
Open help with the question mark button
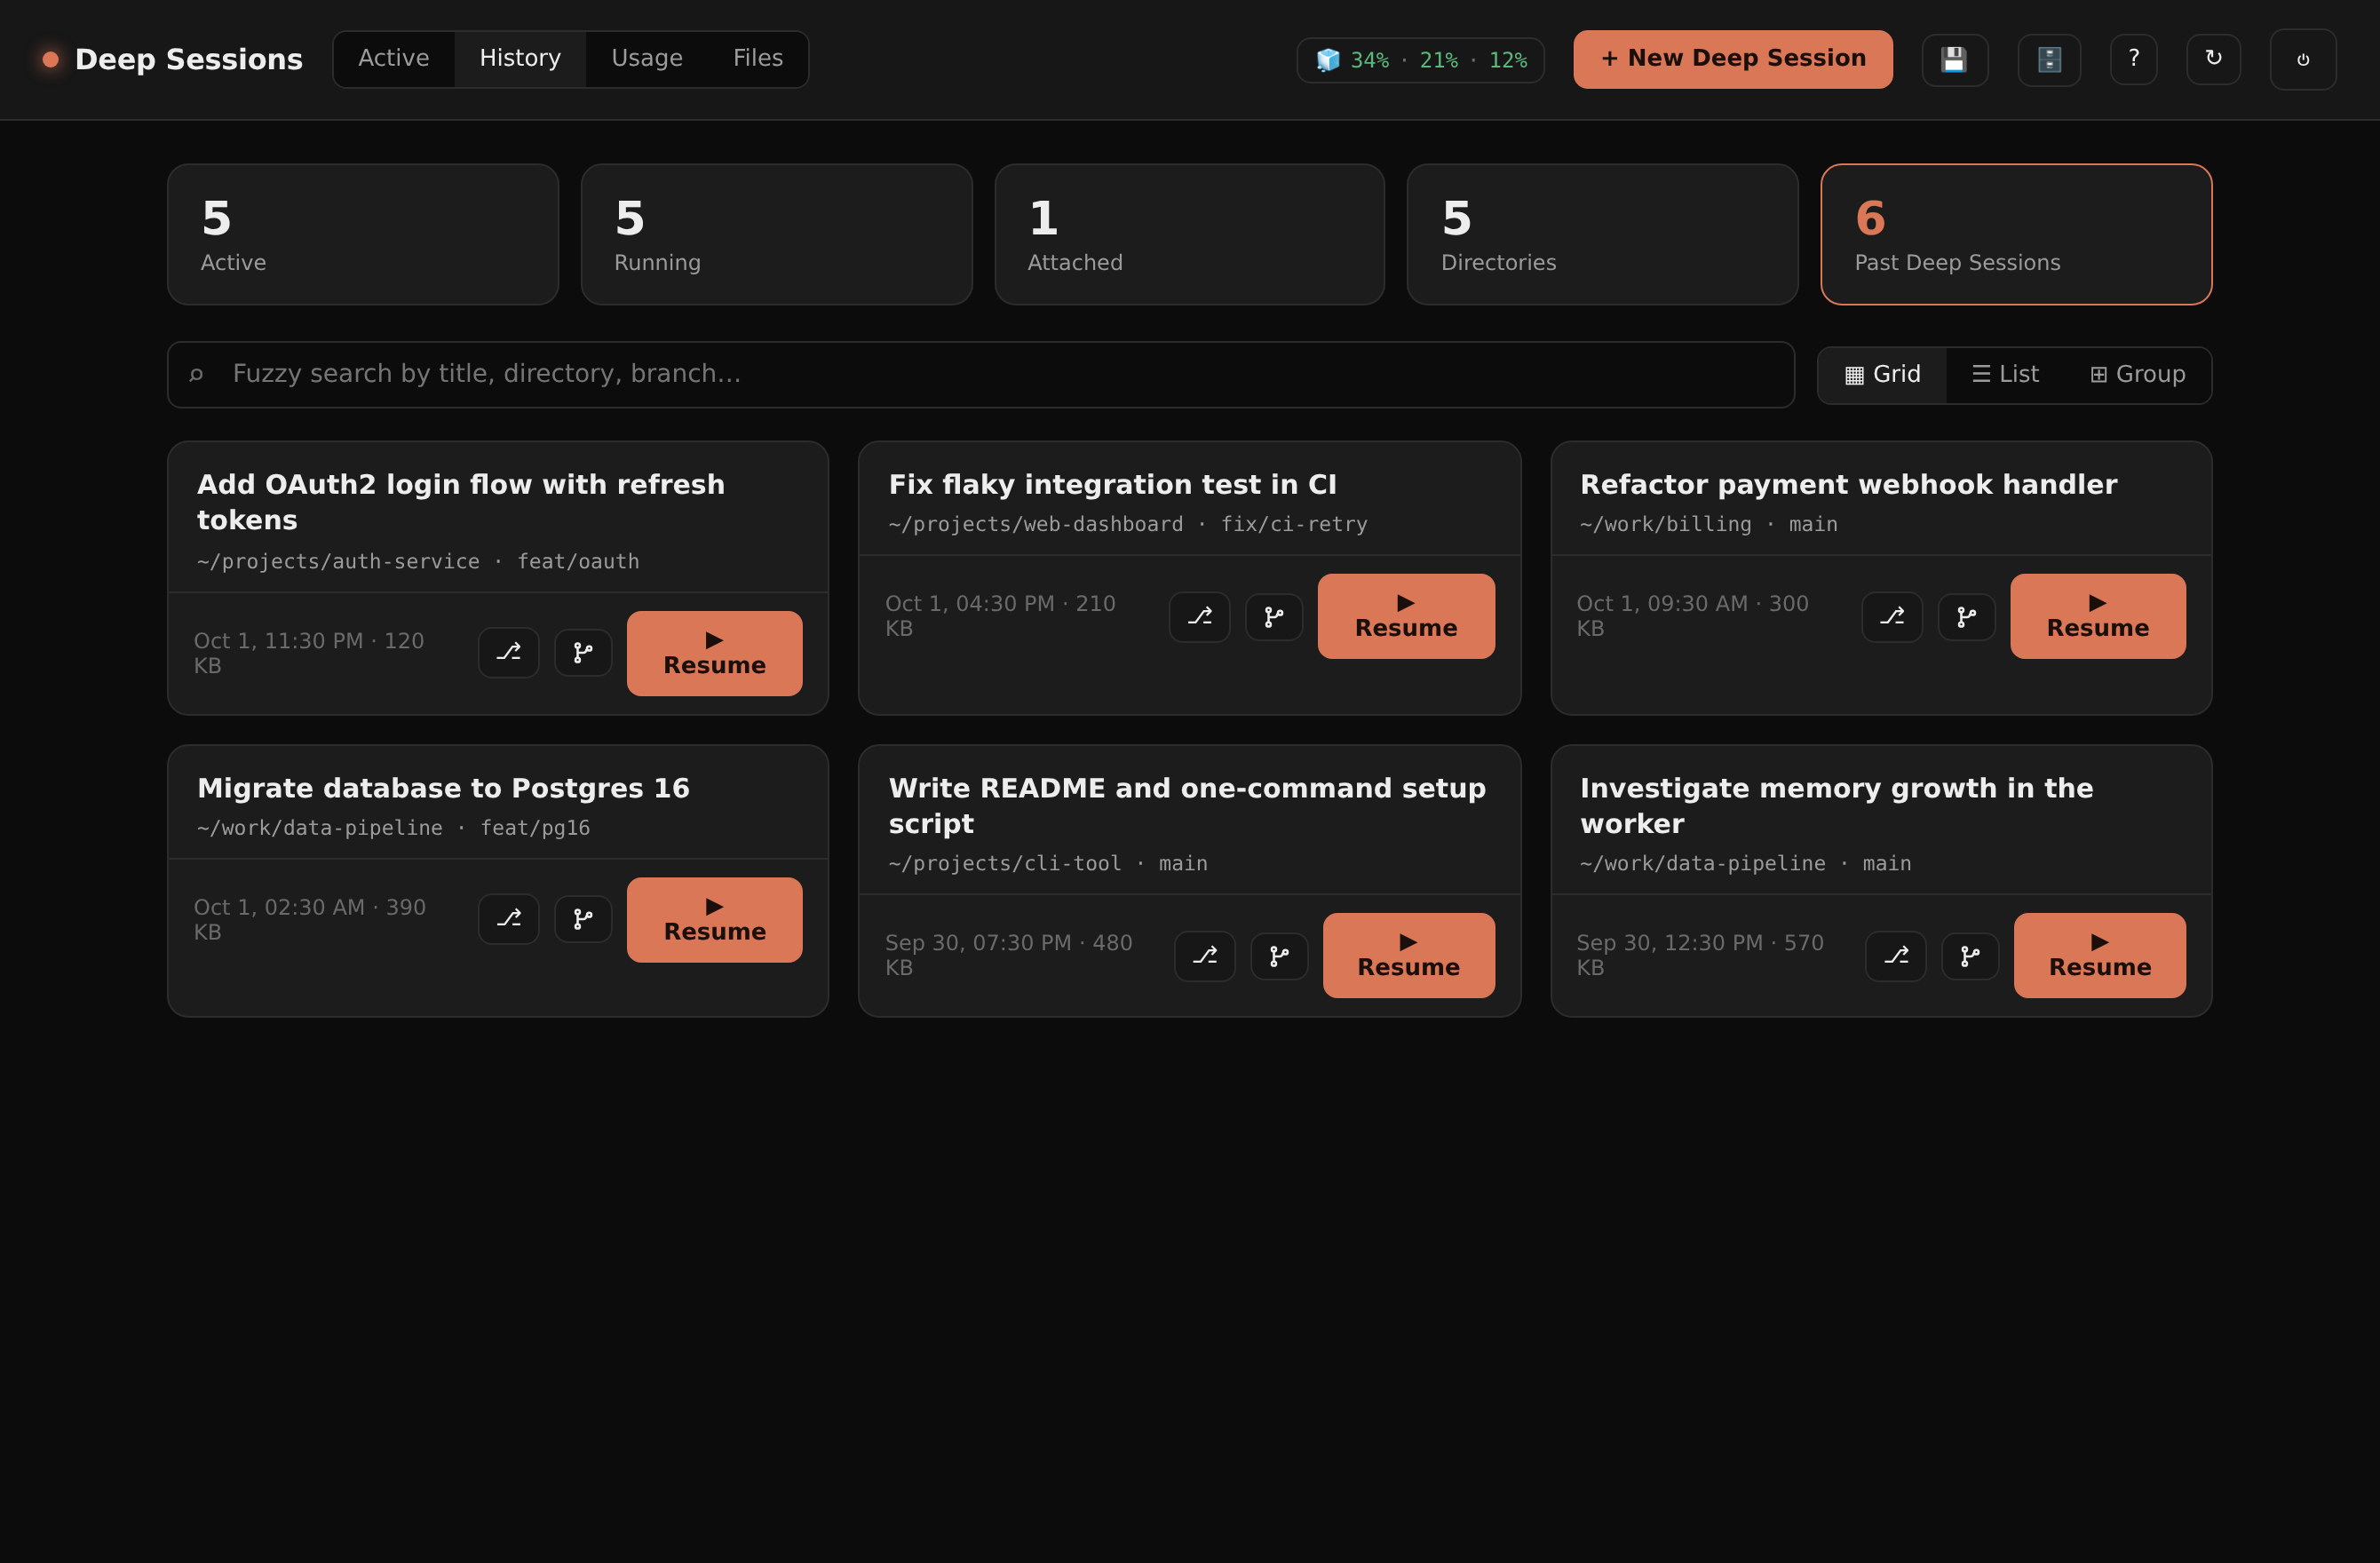(x=2133, y=59)
